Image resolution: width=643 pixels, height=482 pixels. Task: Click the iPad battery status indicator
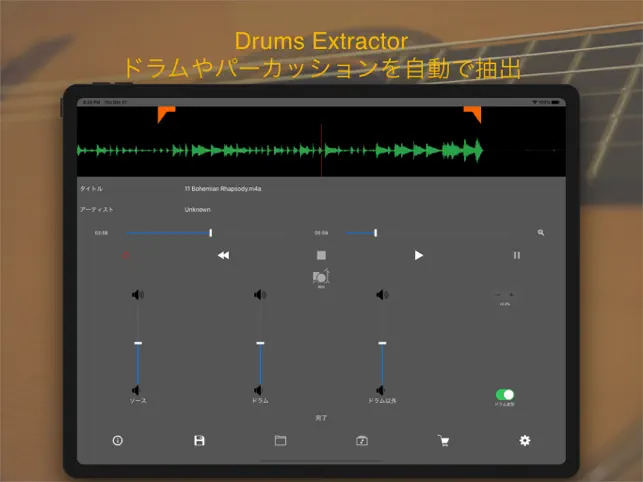coord(556,102)
